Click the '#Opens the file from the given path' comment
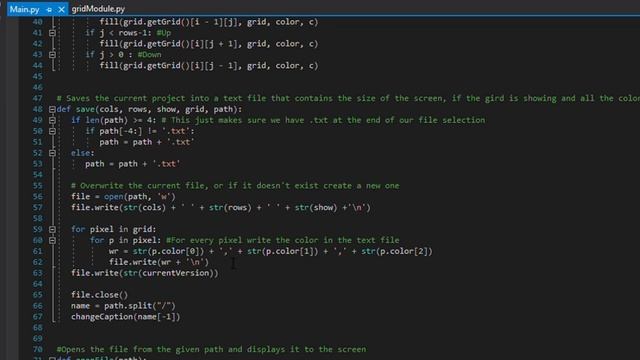The height and width of the screenshot is (360, 640). 211,349
